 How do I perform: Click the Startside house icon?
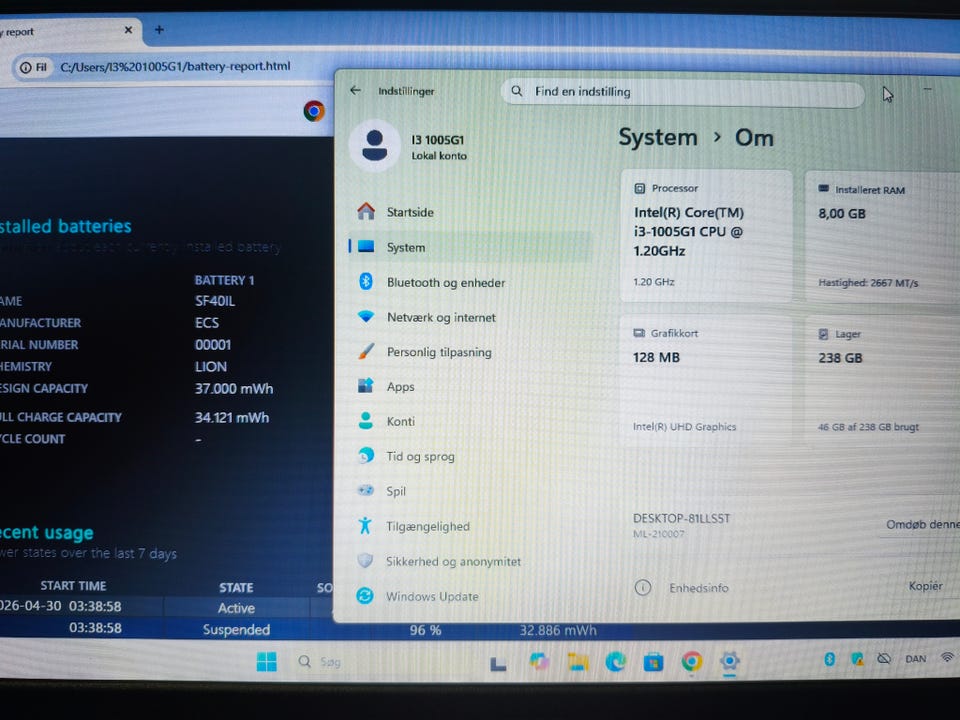tap(366, 211)
